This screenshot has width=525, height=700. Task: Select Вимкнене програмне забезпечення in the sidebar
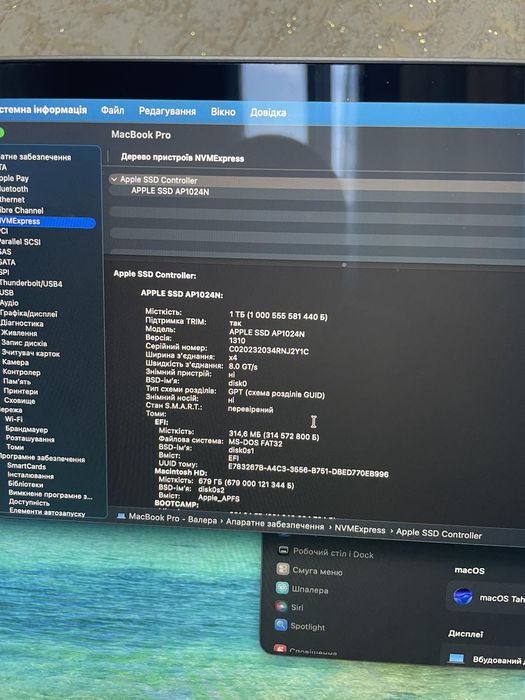coord(50,495)
